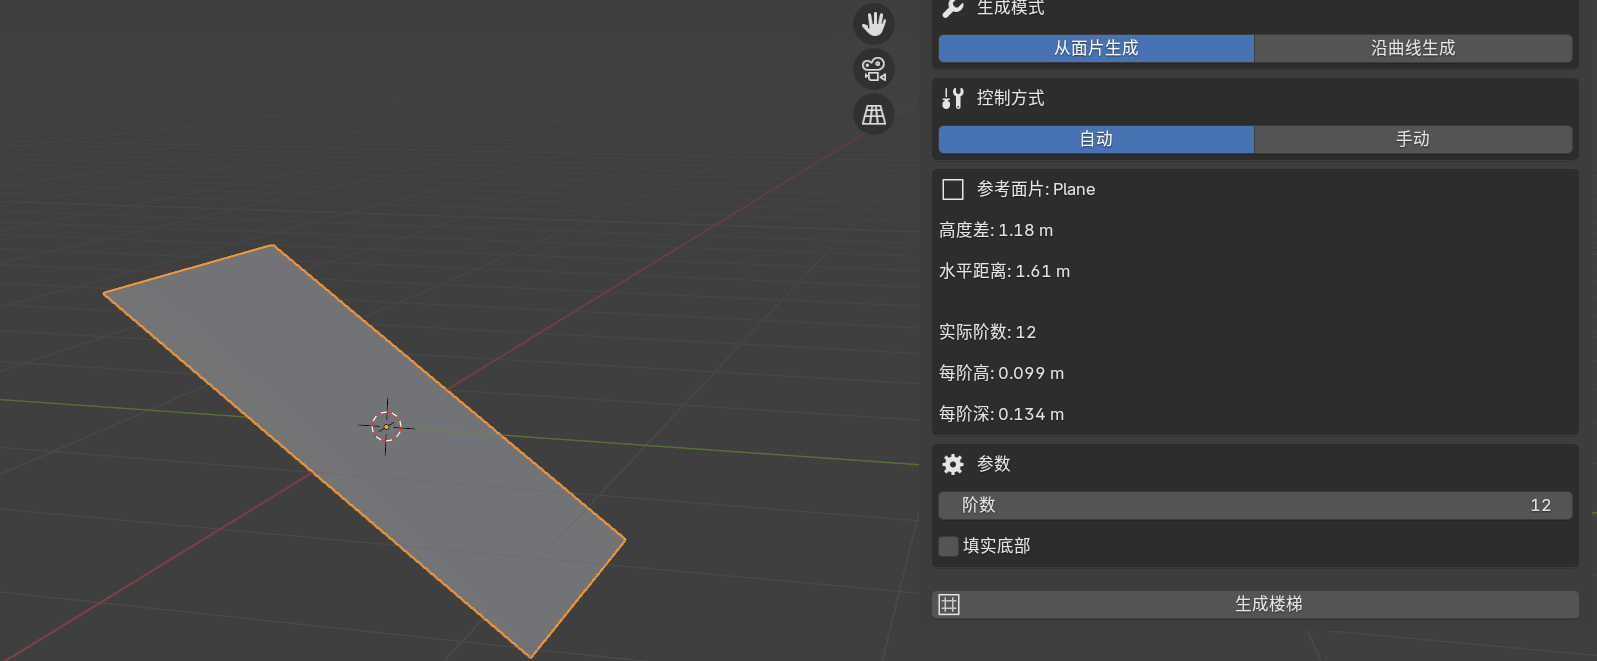Switch control mode to 手动
Viewport: 1597px width, 661px height.
1412,139
